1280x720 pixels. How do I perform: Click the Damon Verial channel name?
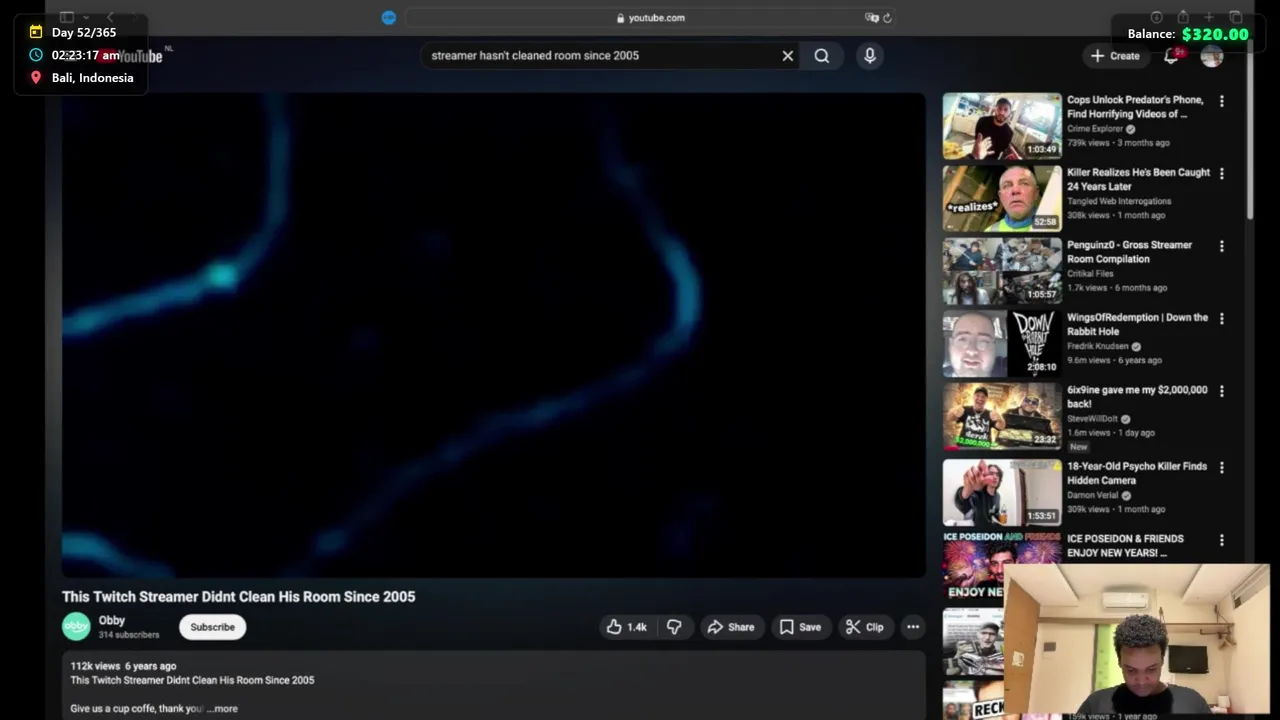coord(1093,495)
